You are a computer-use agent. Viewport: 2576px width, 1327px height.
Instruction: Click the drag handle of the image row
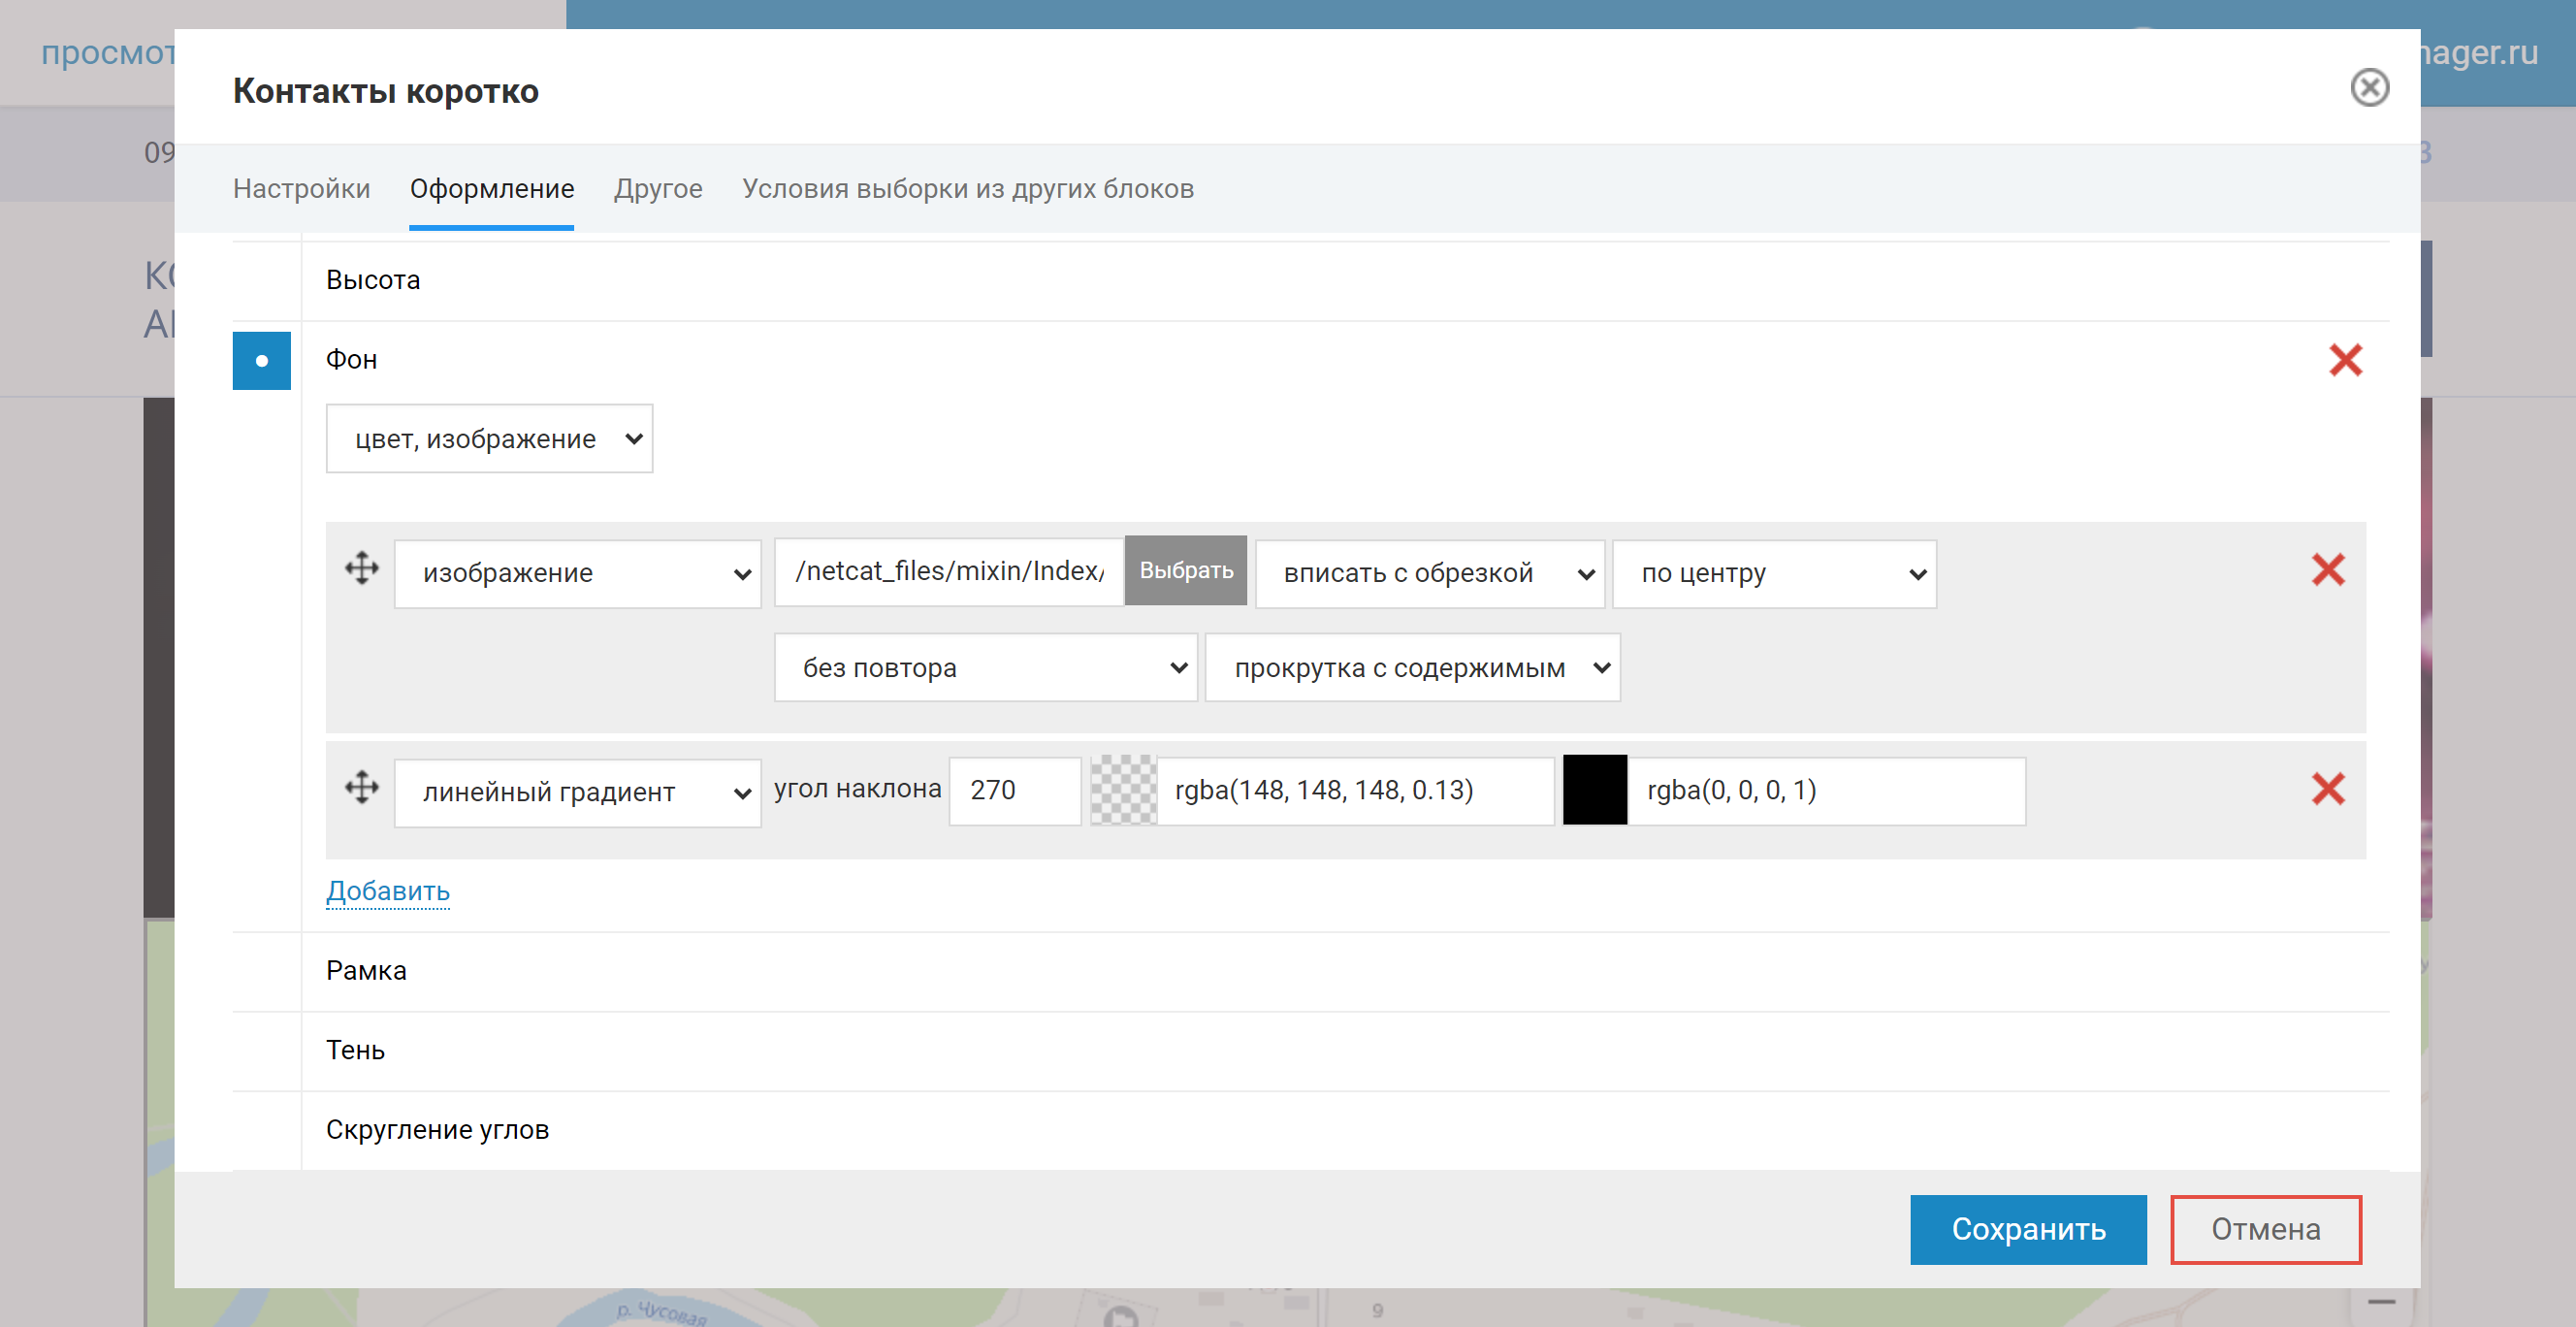pyautogui.click(x=362, y=569)
